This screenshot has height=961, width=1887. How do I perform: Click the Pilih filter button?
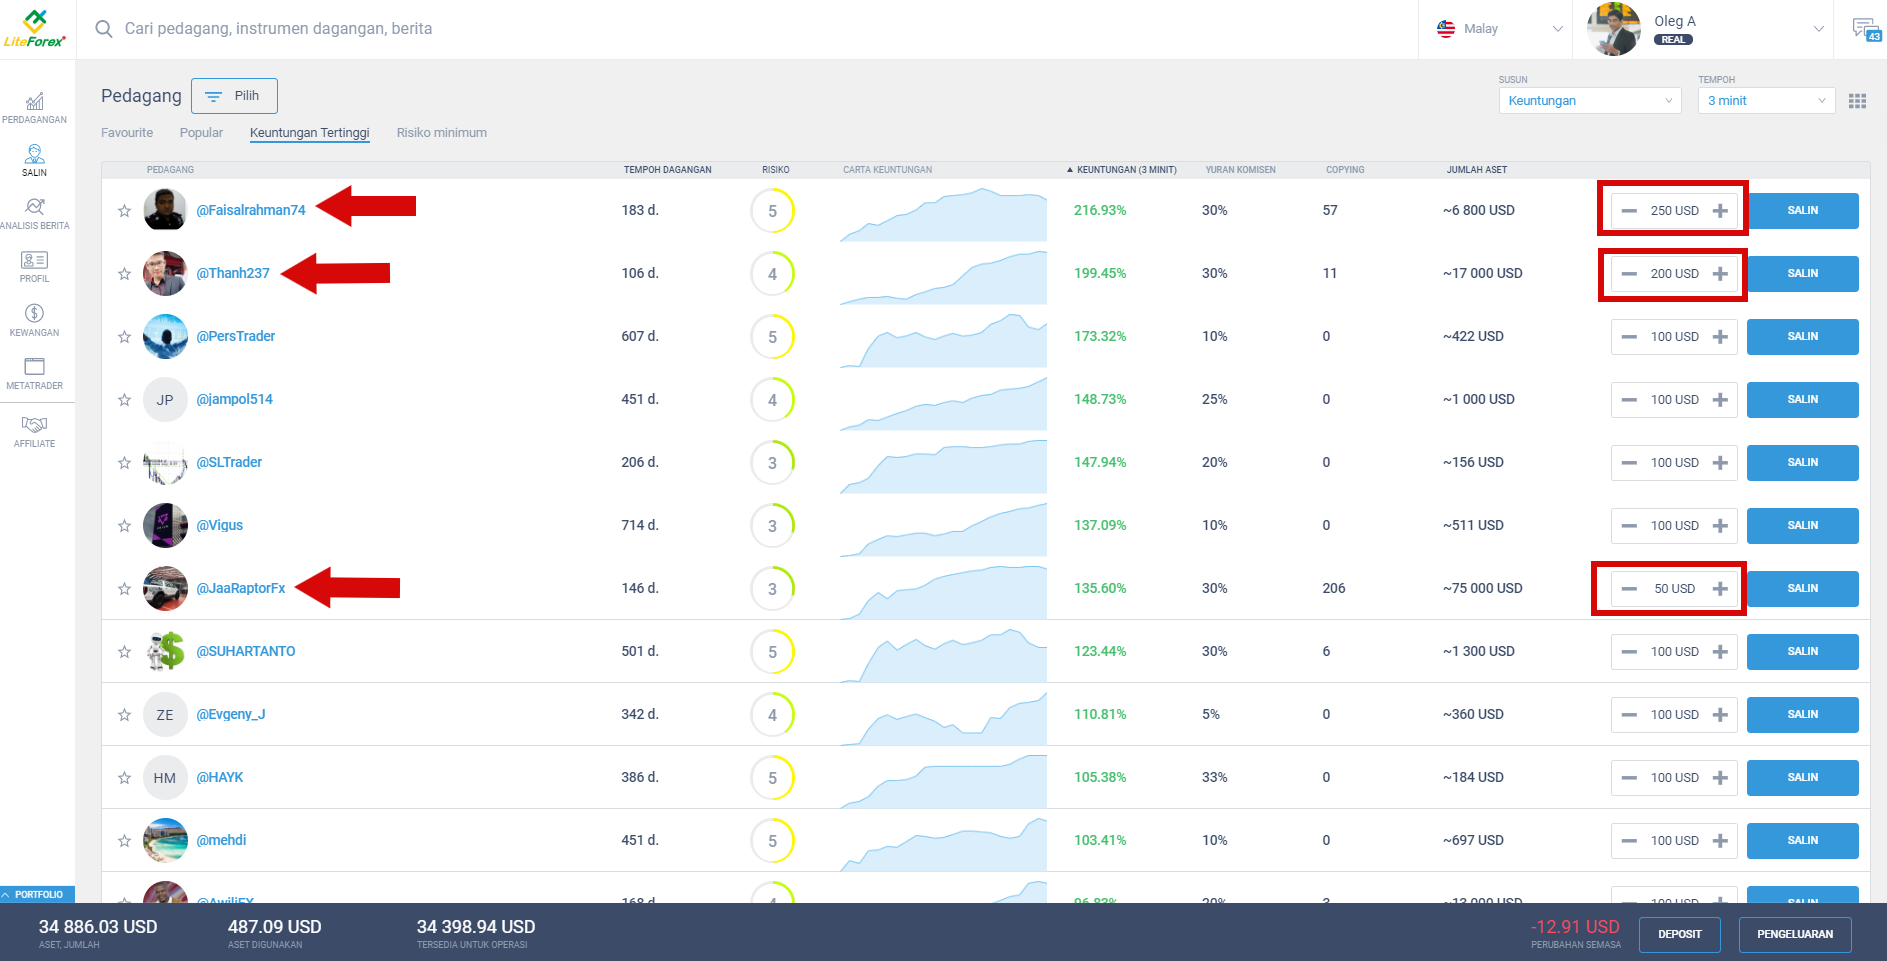[x=234, y=96]
